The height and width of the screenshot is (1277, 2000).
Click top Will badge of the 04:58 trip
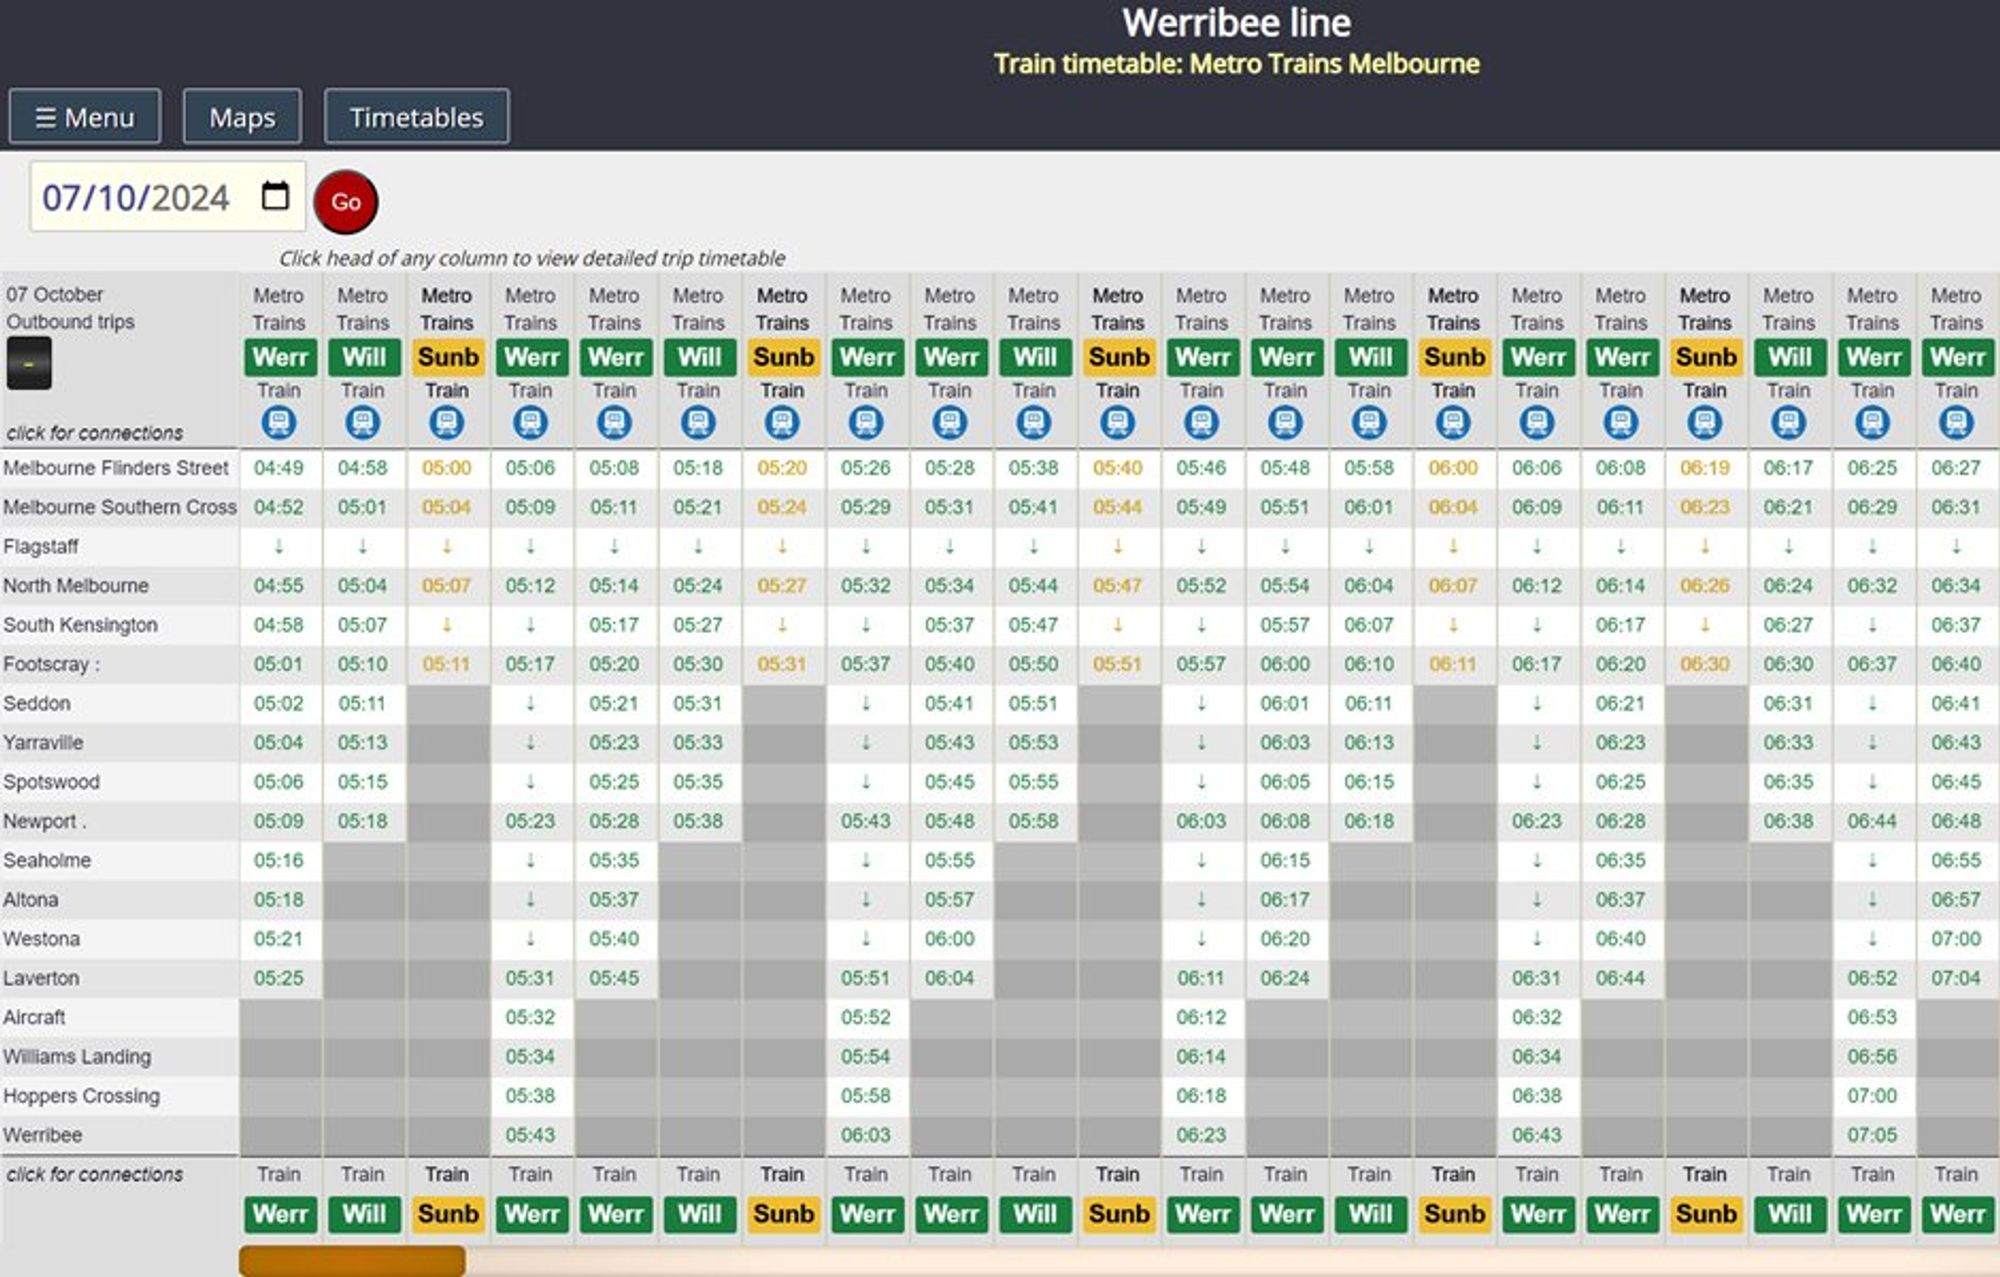tap(364, 357)
